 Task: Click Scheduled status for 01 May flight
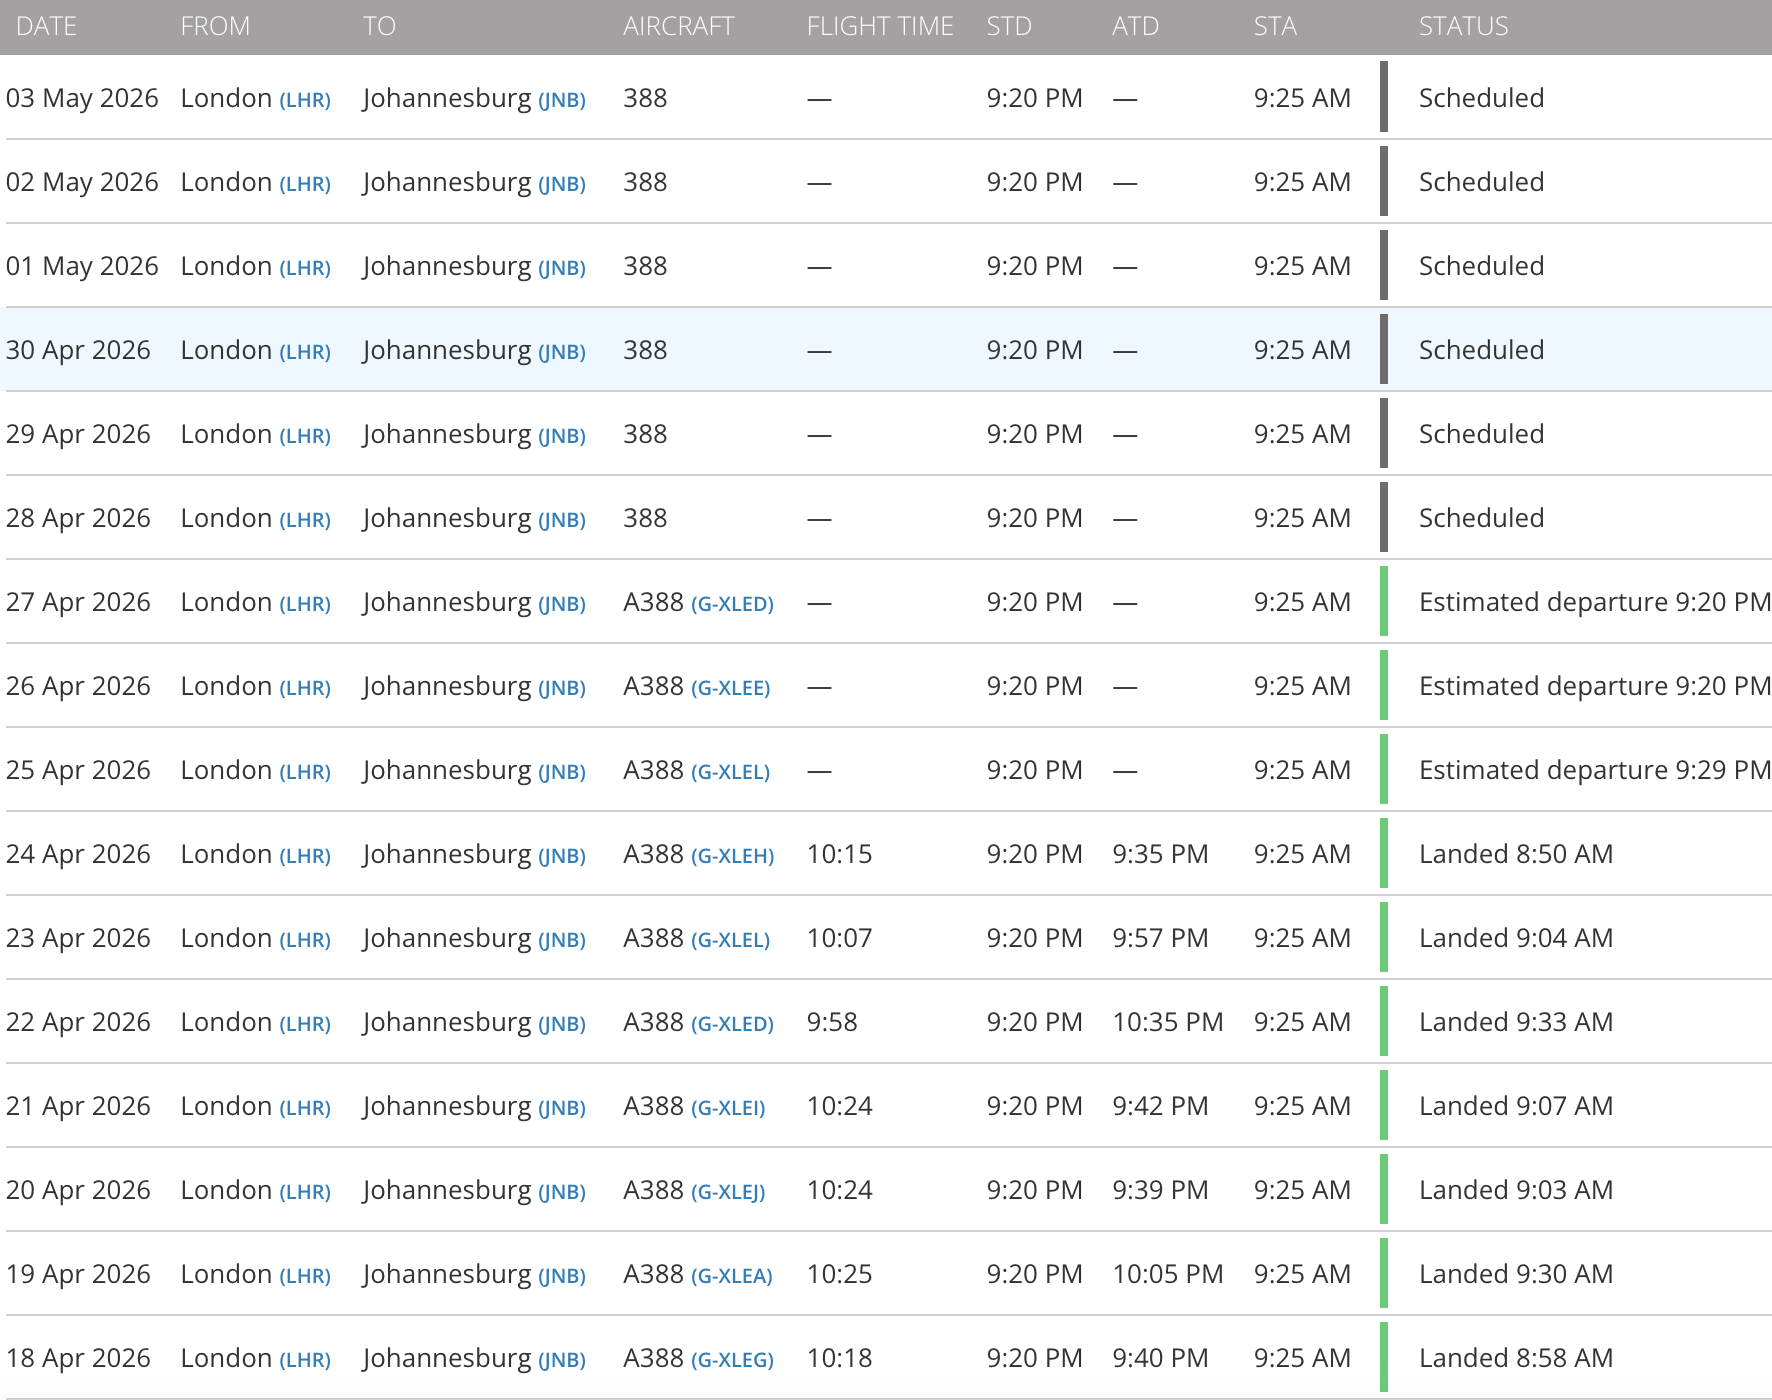click(x=1481, y=266)
